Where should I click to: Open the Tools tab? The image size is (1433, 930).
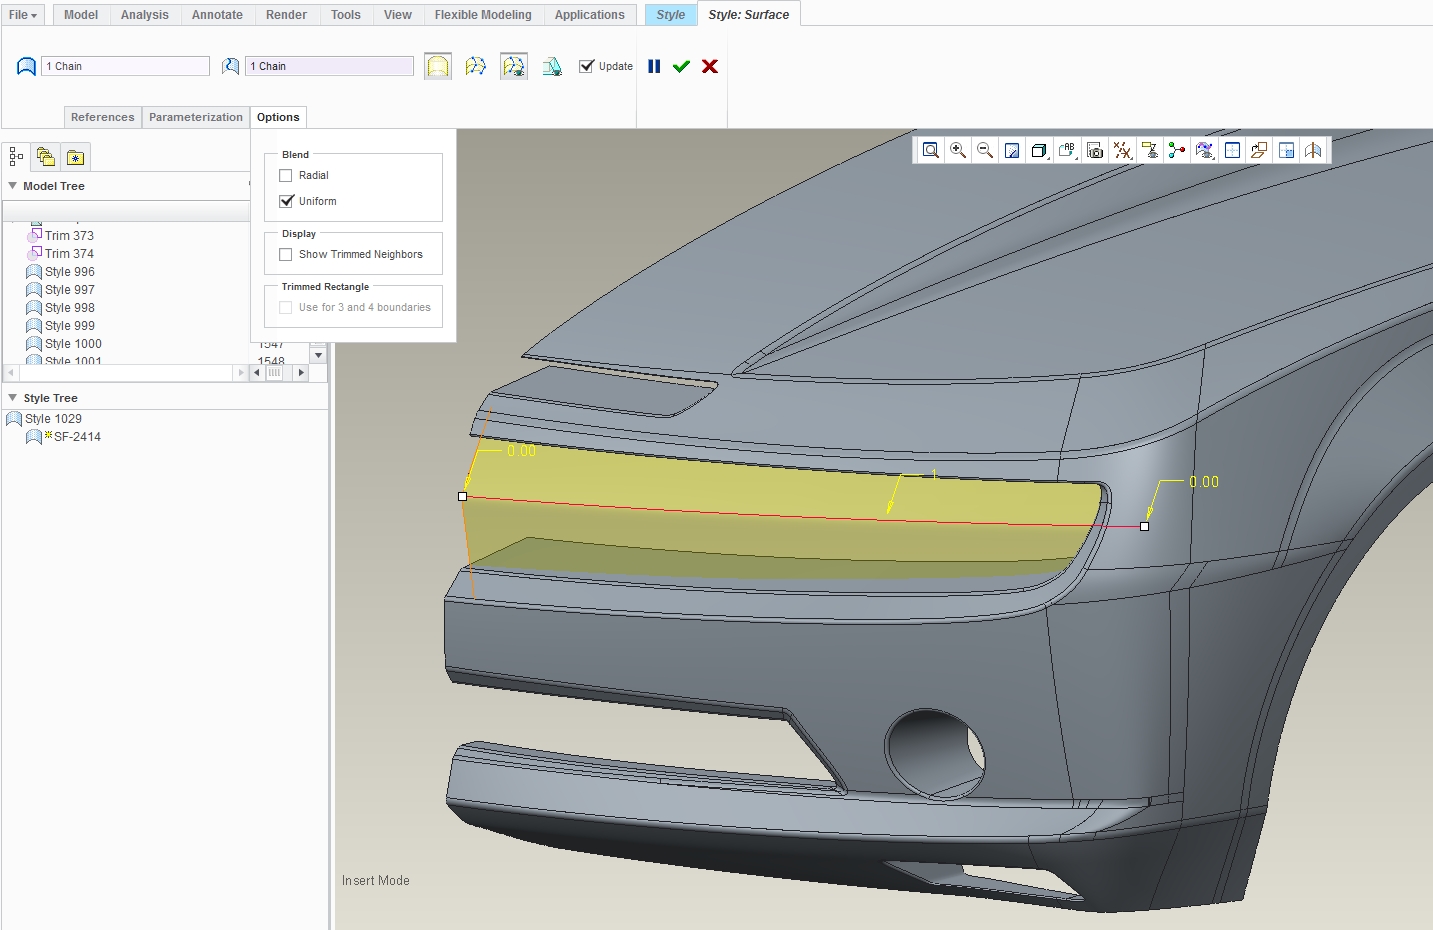[x=346, y=14]
